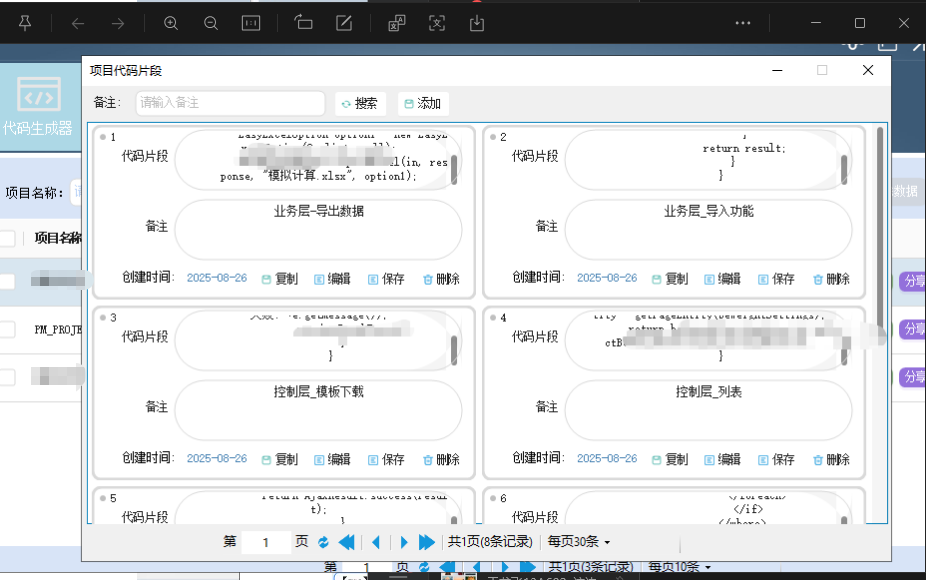Save the image with the download icon

click(477, 23)
